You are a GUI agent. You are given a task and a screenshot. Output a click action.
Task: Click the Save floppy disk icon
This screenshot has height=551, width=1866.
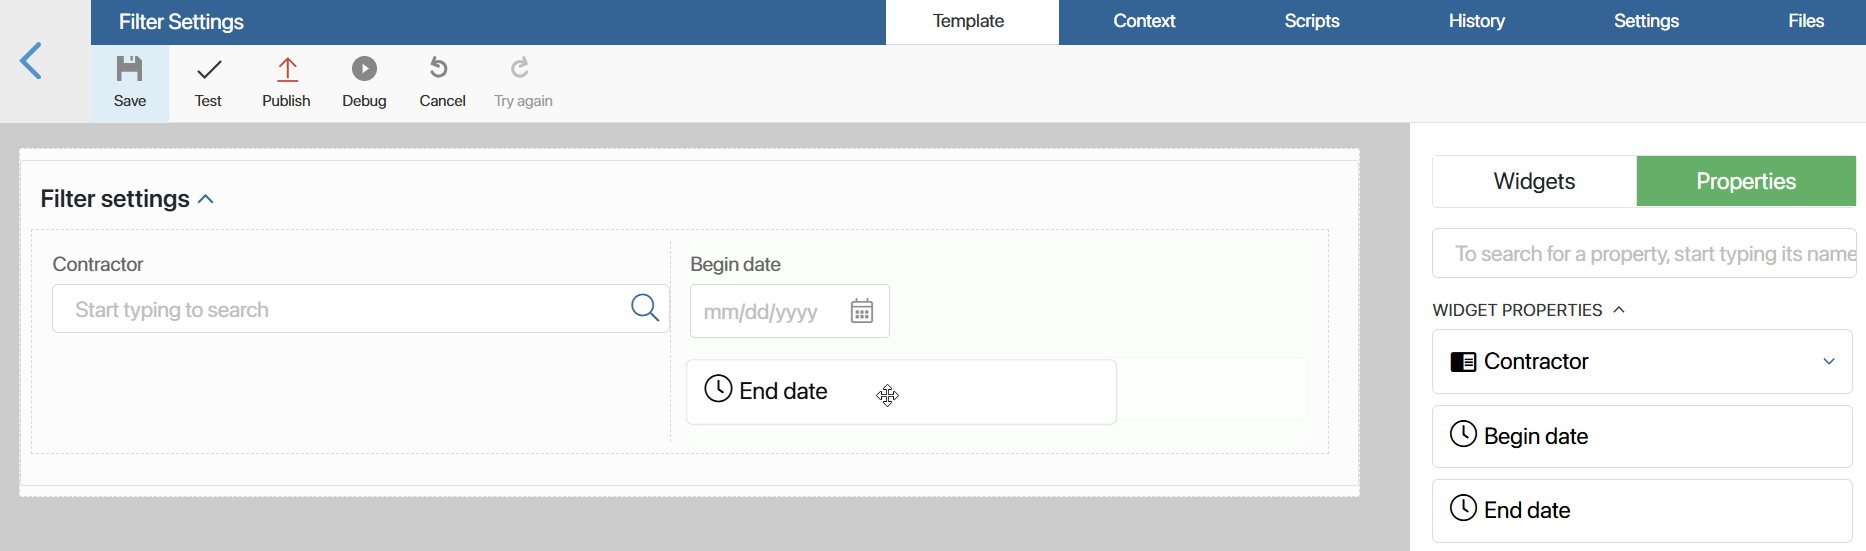click(130, 69)
